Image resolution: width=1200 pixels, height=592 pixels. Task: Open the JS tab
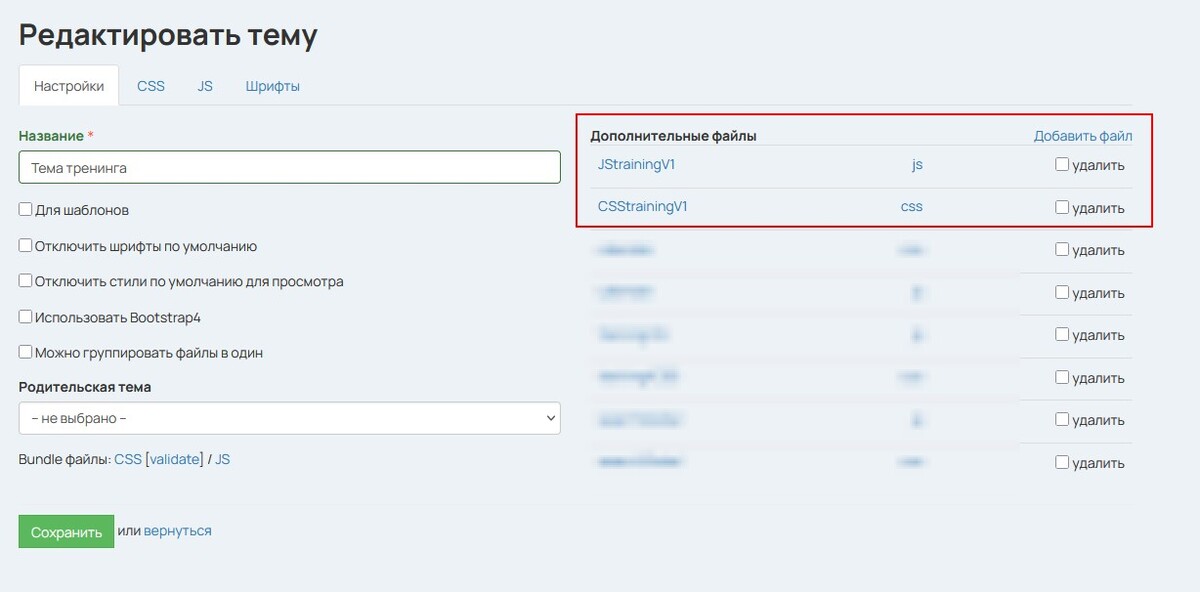coord(205,86)
